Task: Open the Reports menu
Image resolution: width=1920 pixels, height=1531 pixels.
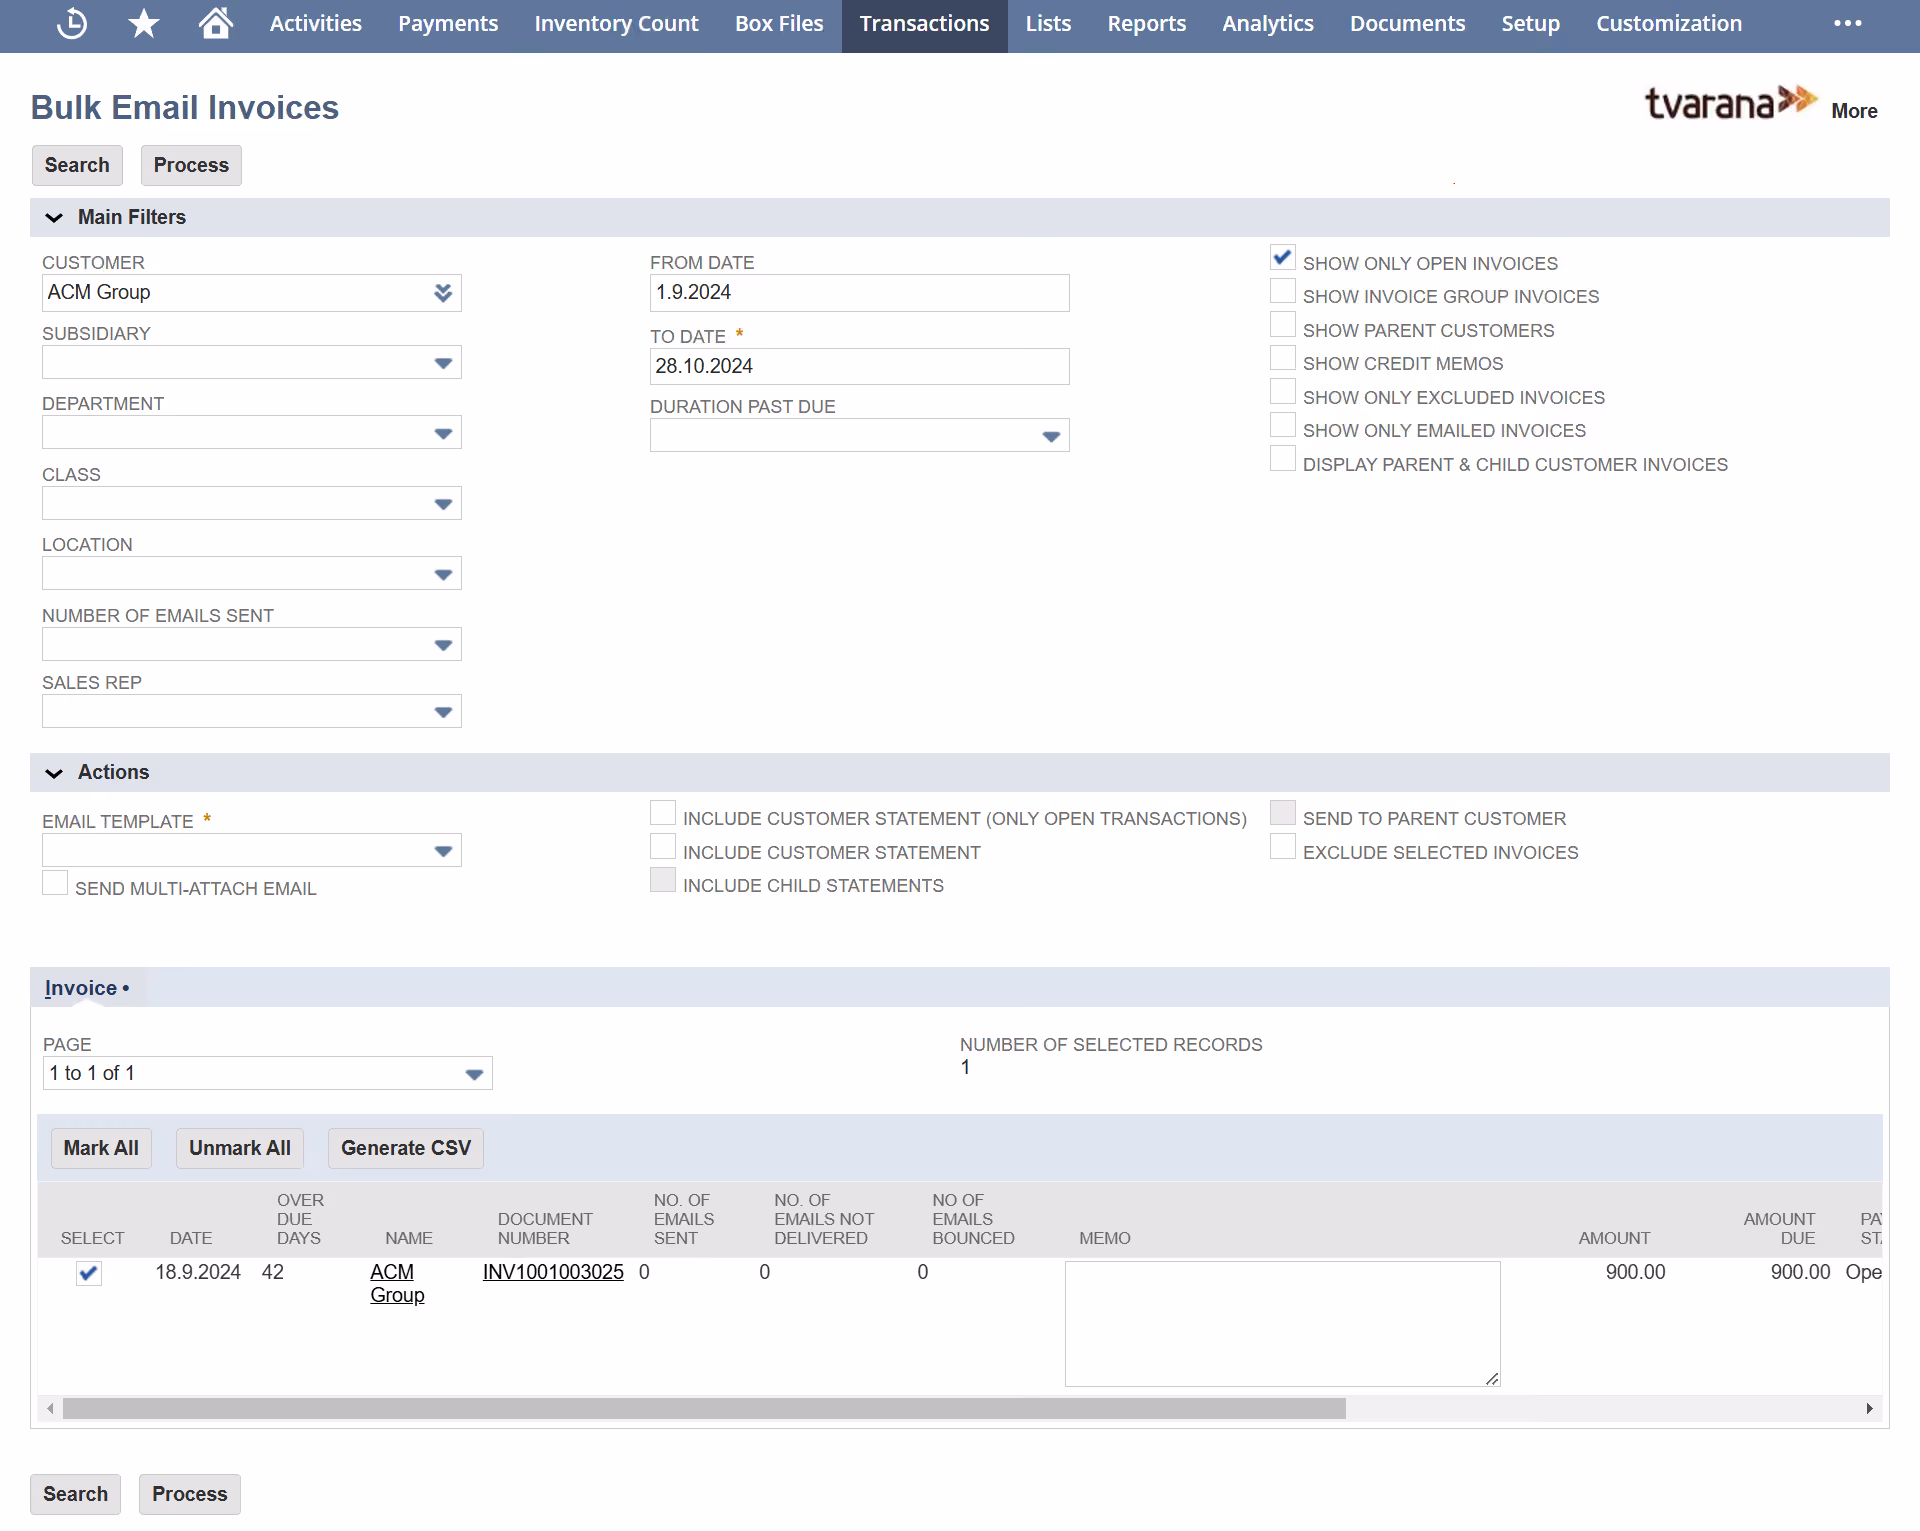Action: point(1146,24)
